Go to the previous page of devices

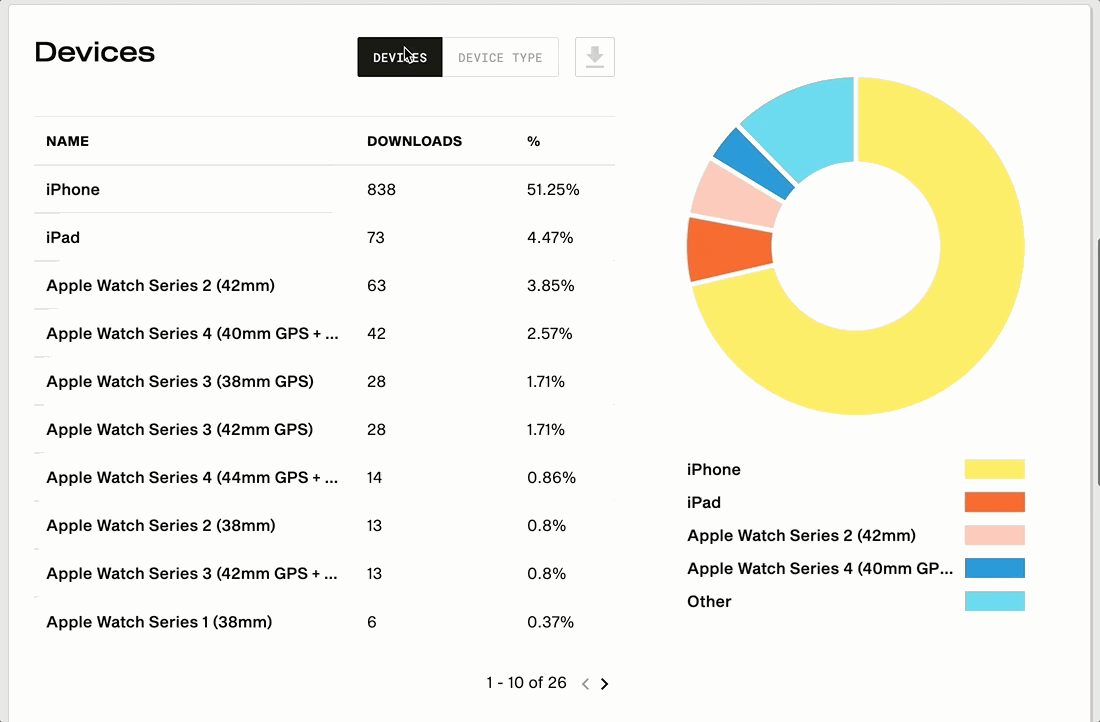(586, 683)
